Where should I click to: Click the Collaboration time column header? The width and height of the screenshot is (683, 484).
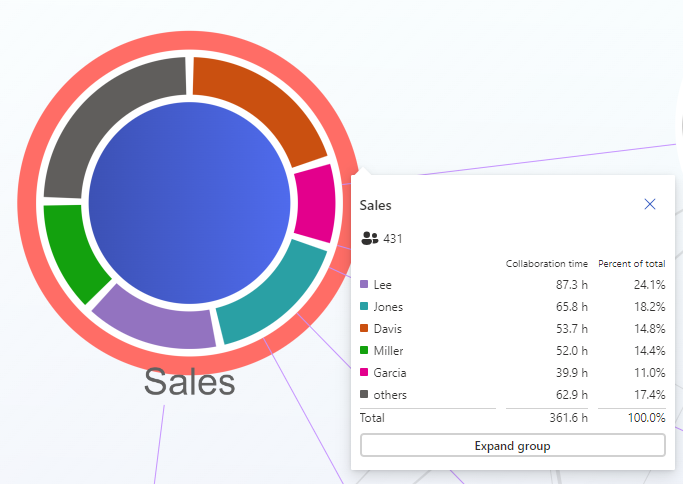546,264
